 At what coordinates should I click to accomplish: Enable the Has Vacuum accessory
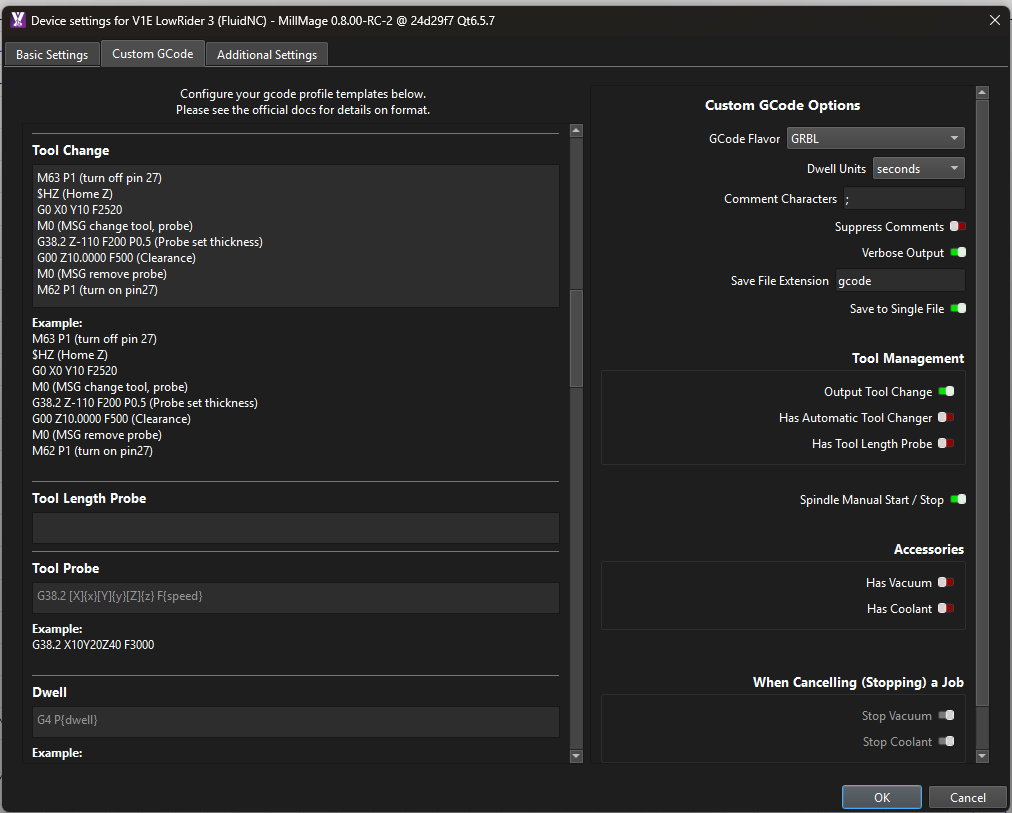pos(945,583)
